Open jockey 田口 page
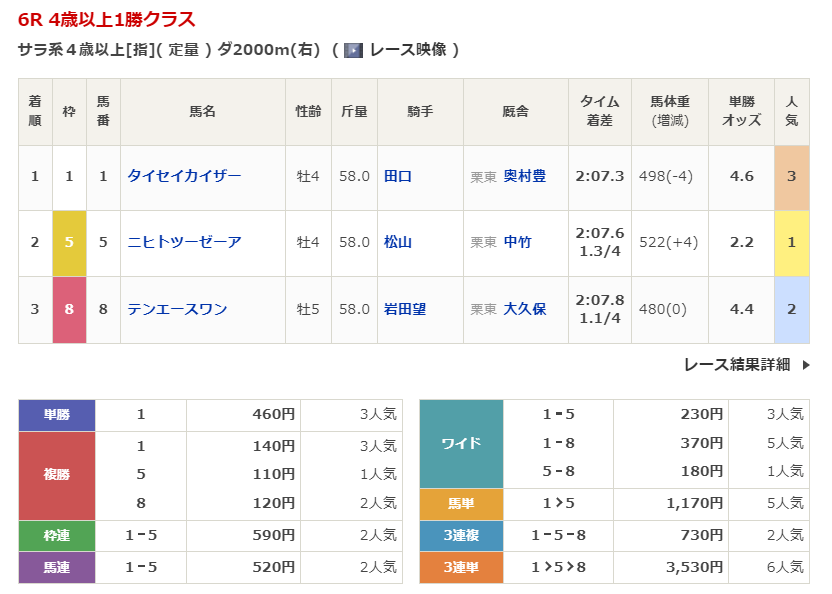Viewport: 832px width, 594px height. [x=398, y=176]
